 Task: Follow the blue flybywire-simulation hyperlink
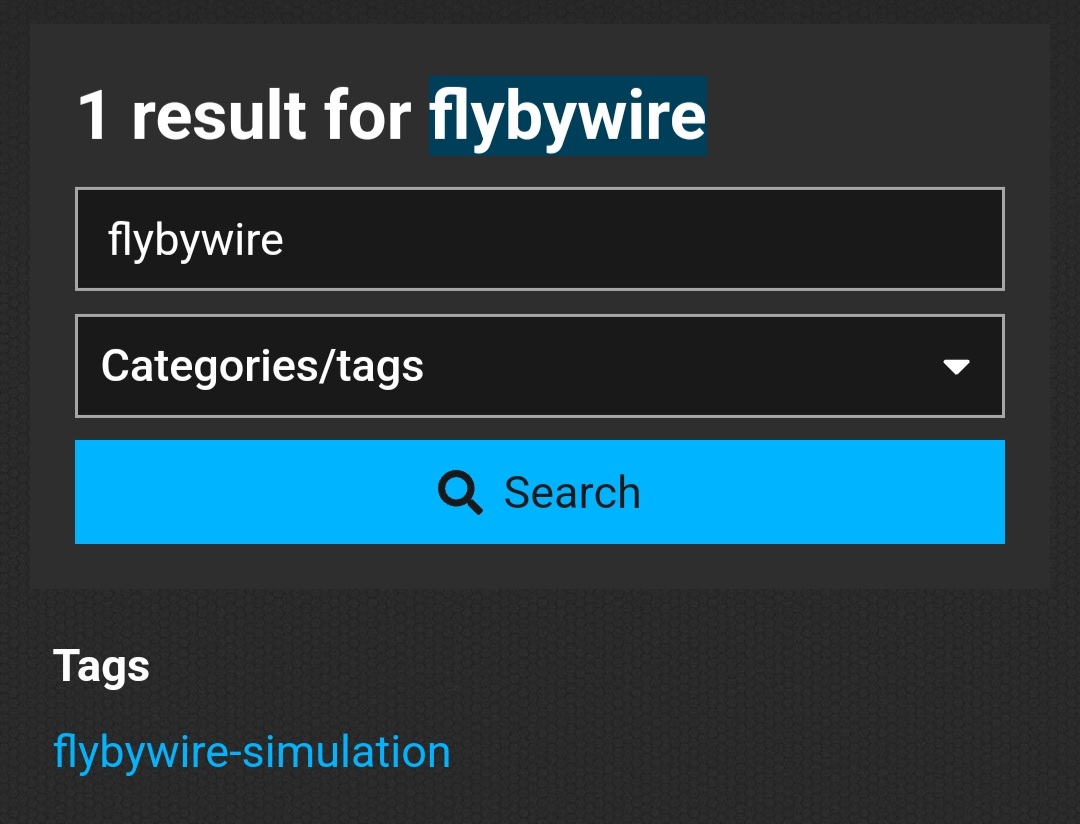(x=252, y=751)
